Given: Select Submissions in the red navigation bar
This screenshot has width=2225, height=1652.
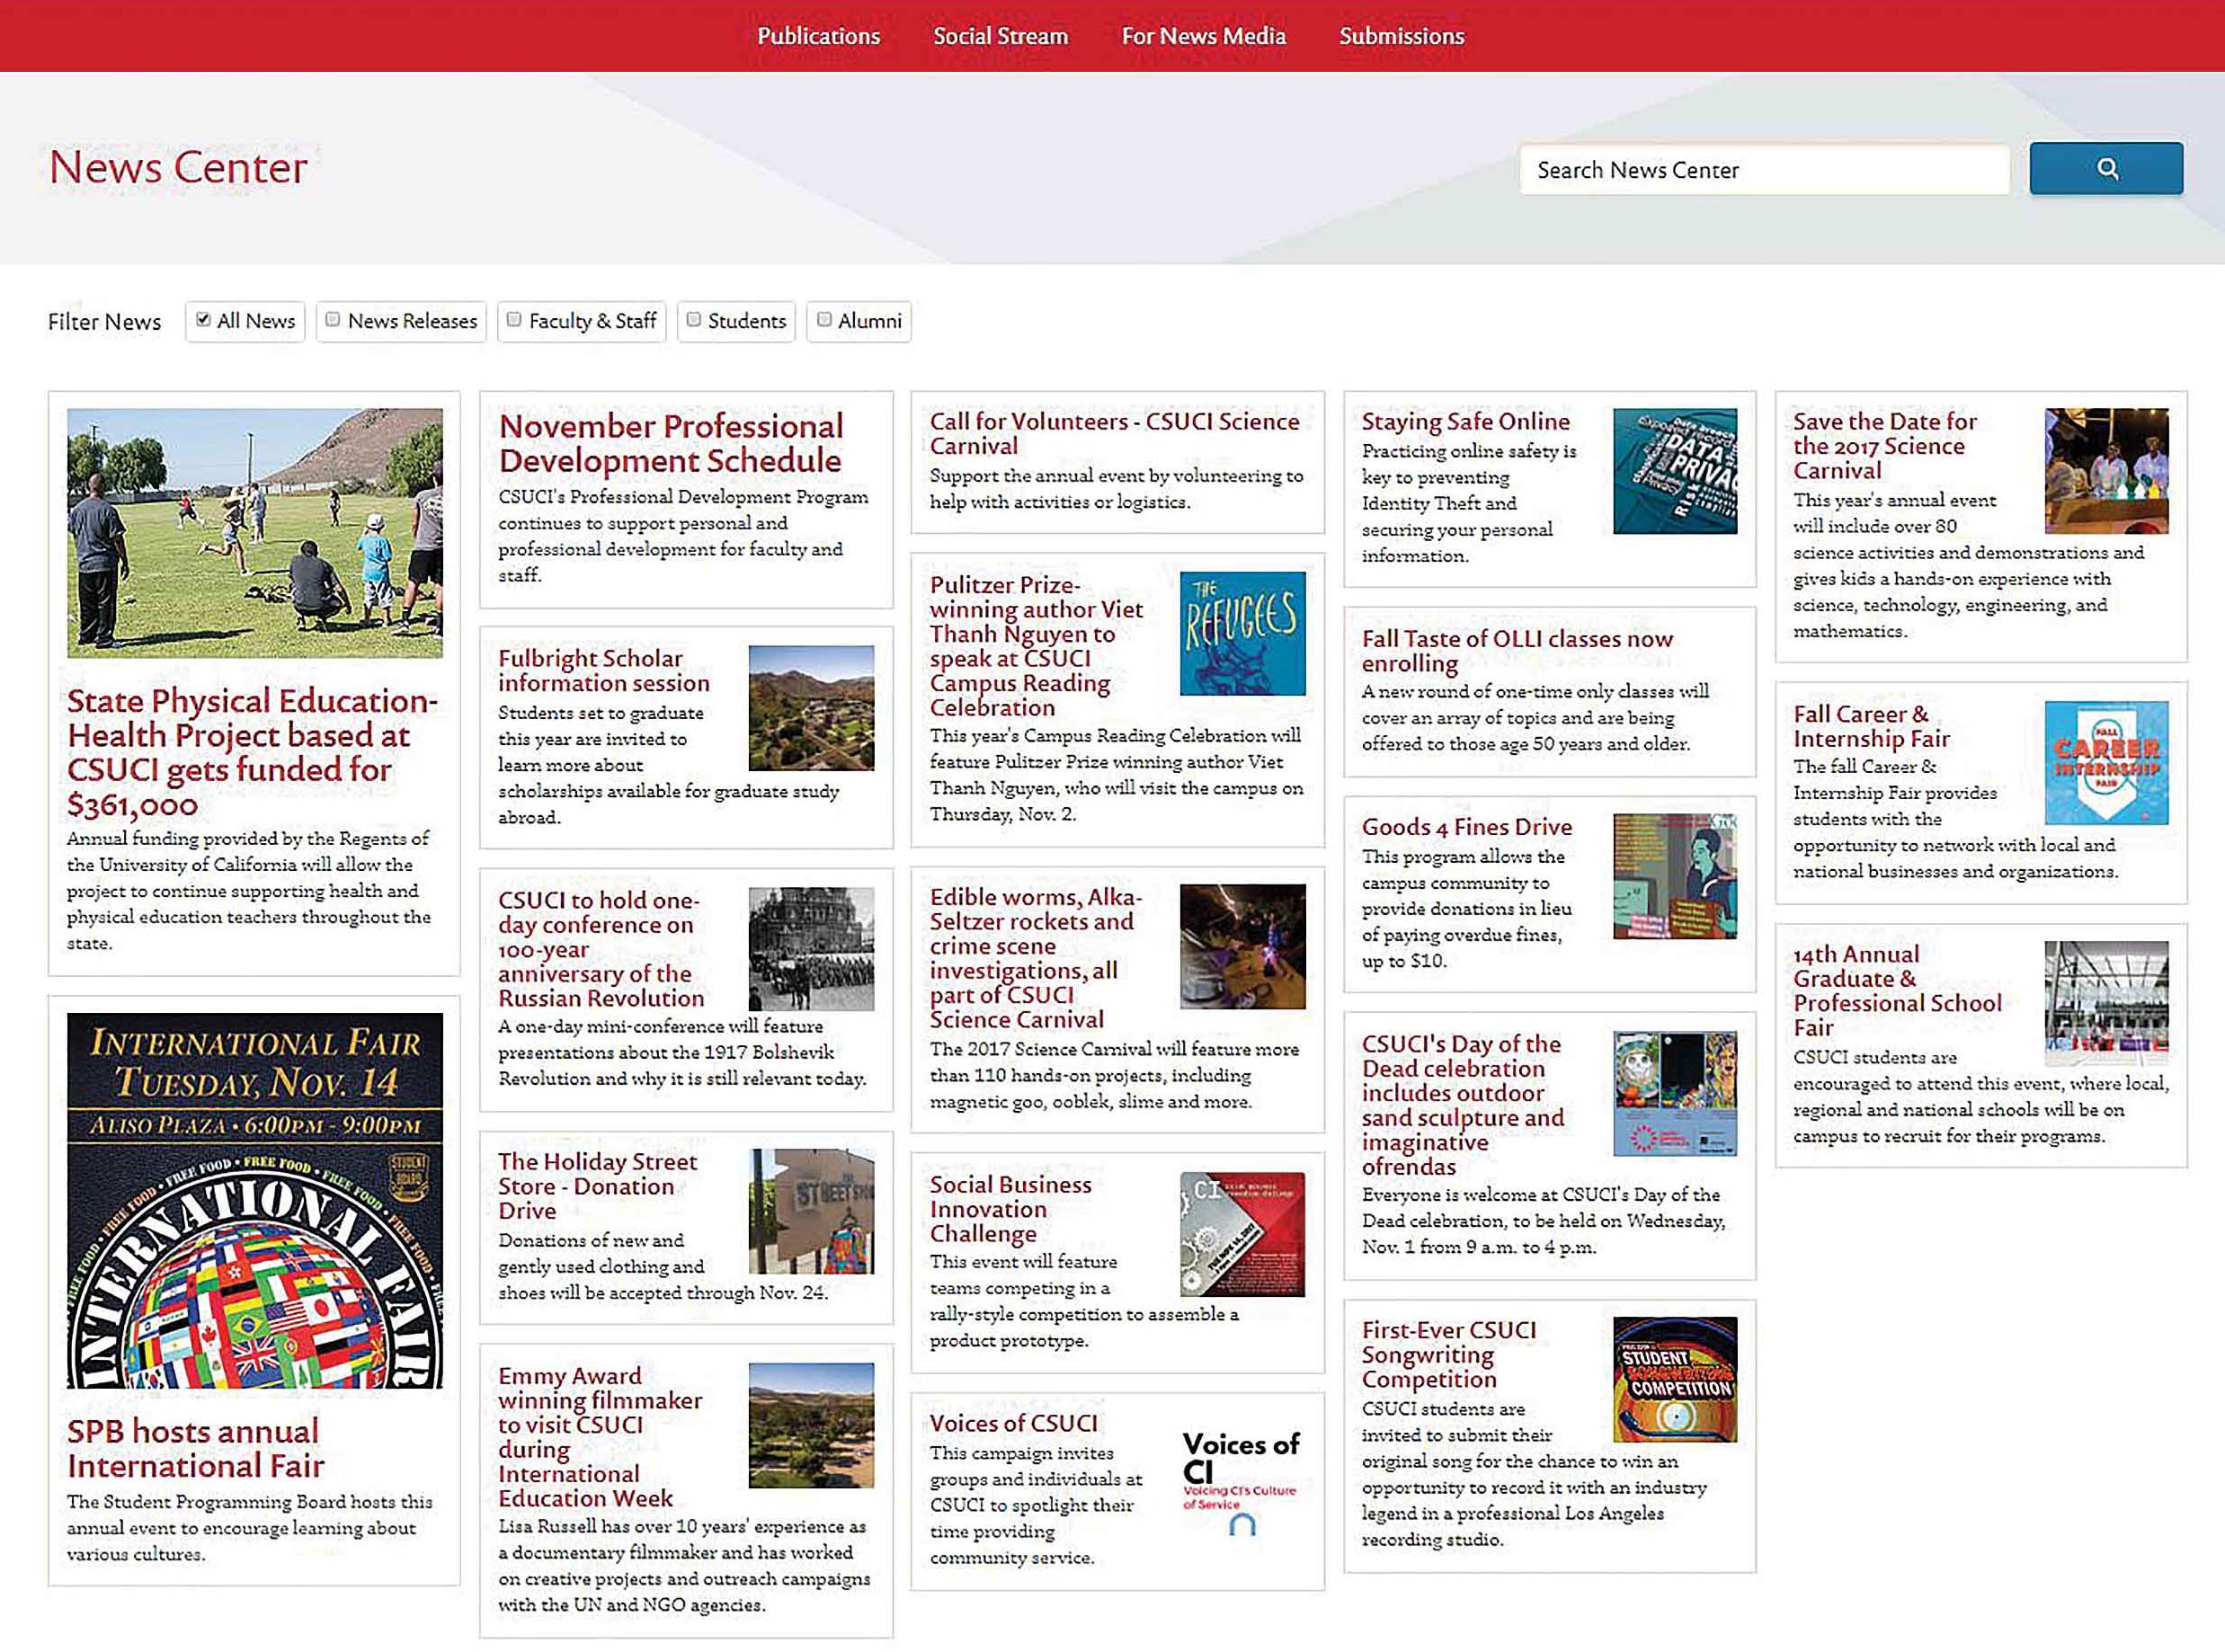Looking at the screenshot, I should coord(1401,36).
